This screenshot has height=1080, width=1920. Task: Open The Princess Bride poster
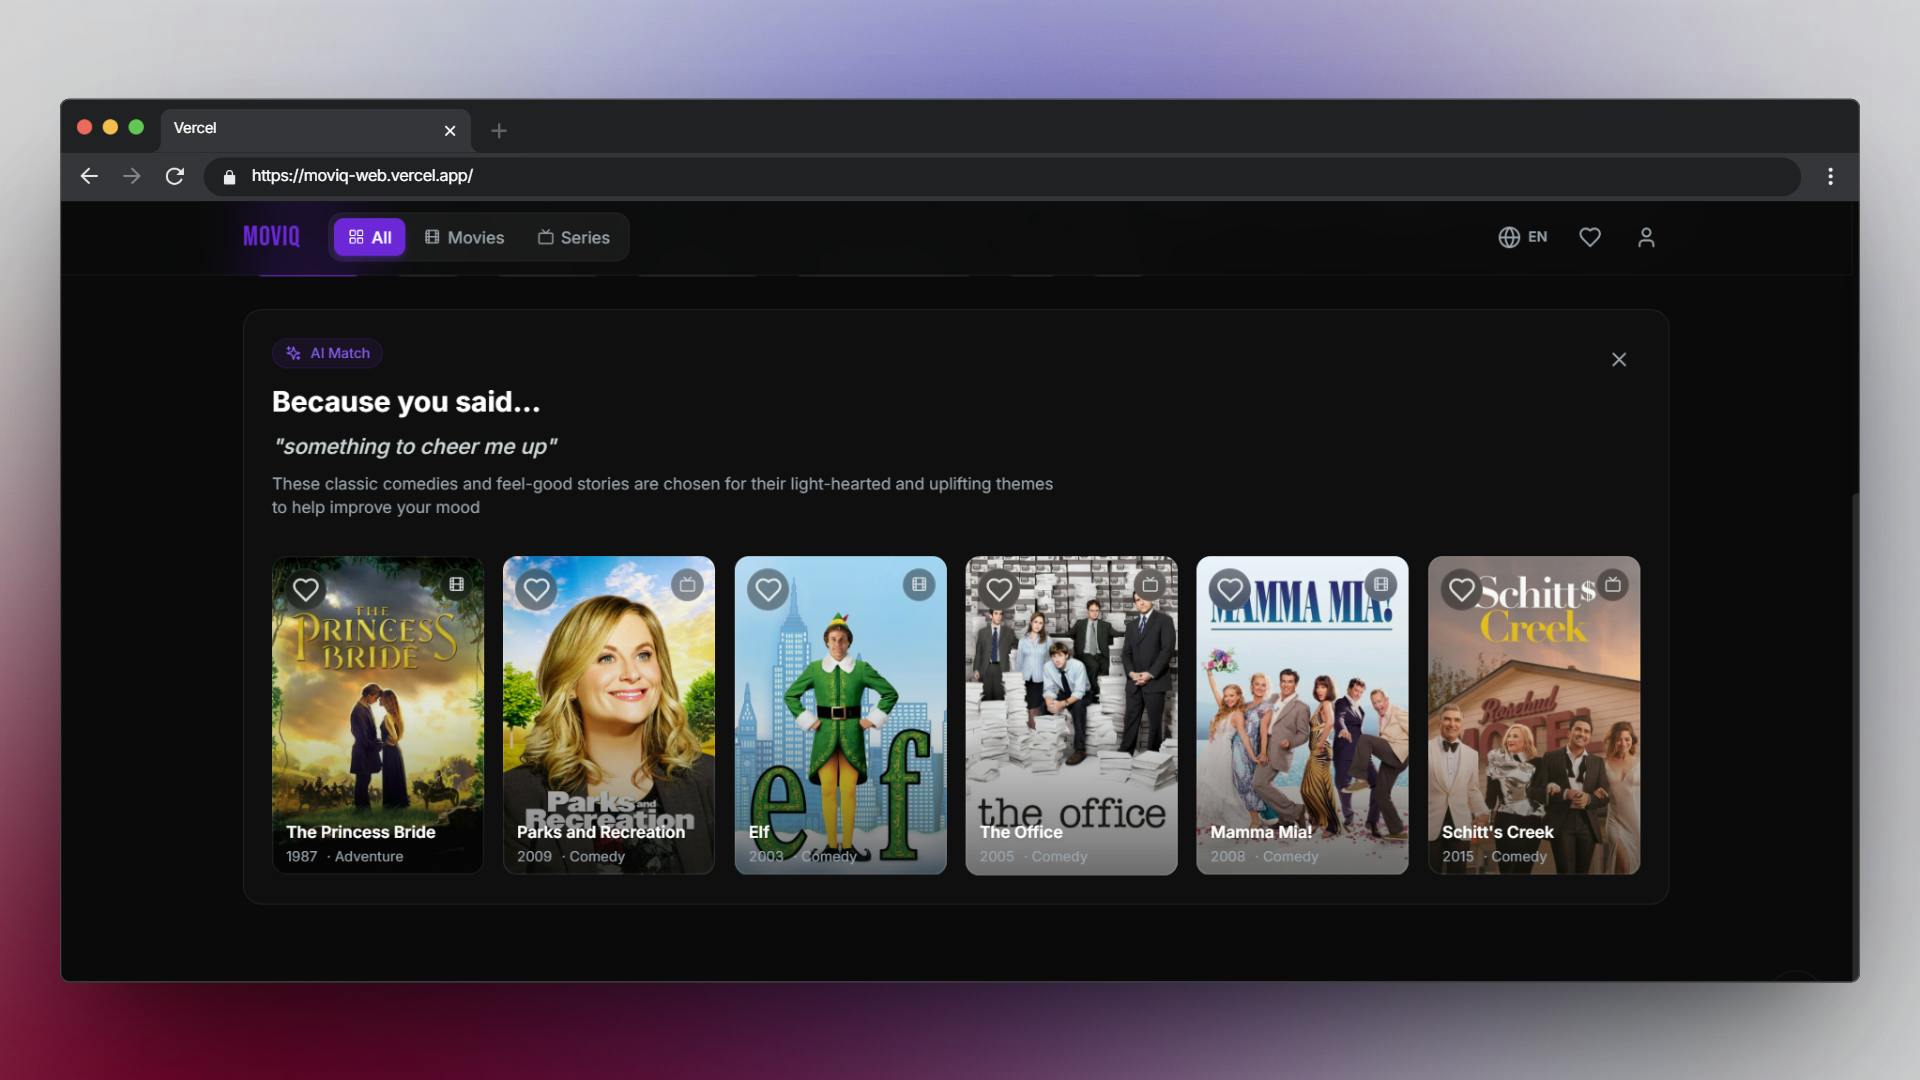point(378,715)
